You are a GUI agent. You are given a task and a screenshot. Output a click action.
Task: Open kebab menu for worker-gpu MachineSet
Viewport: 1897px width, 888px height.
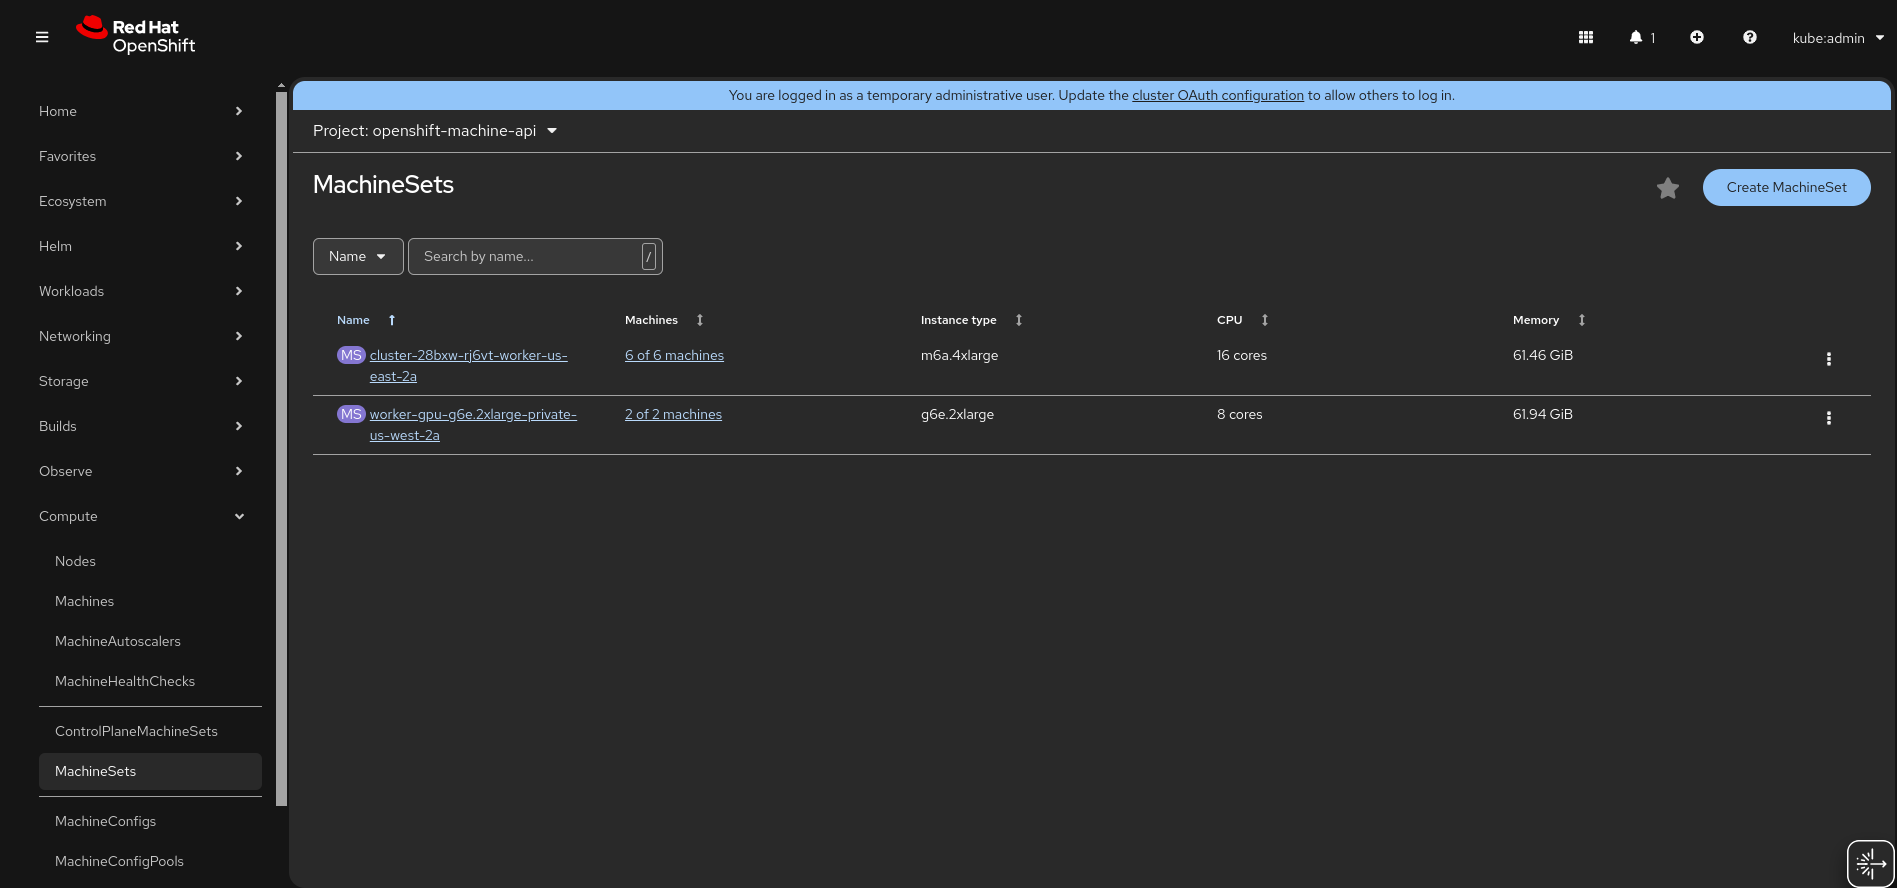(x=1829, y=418)
